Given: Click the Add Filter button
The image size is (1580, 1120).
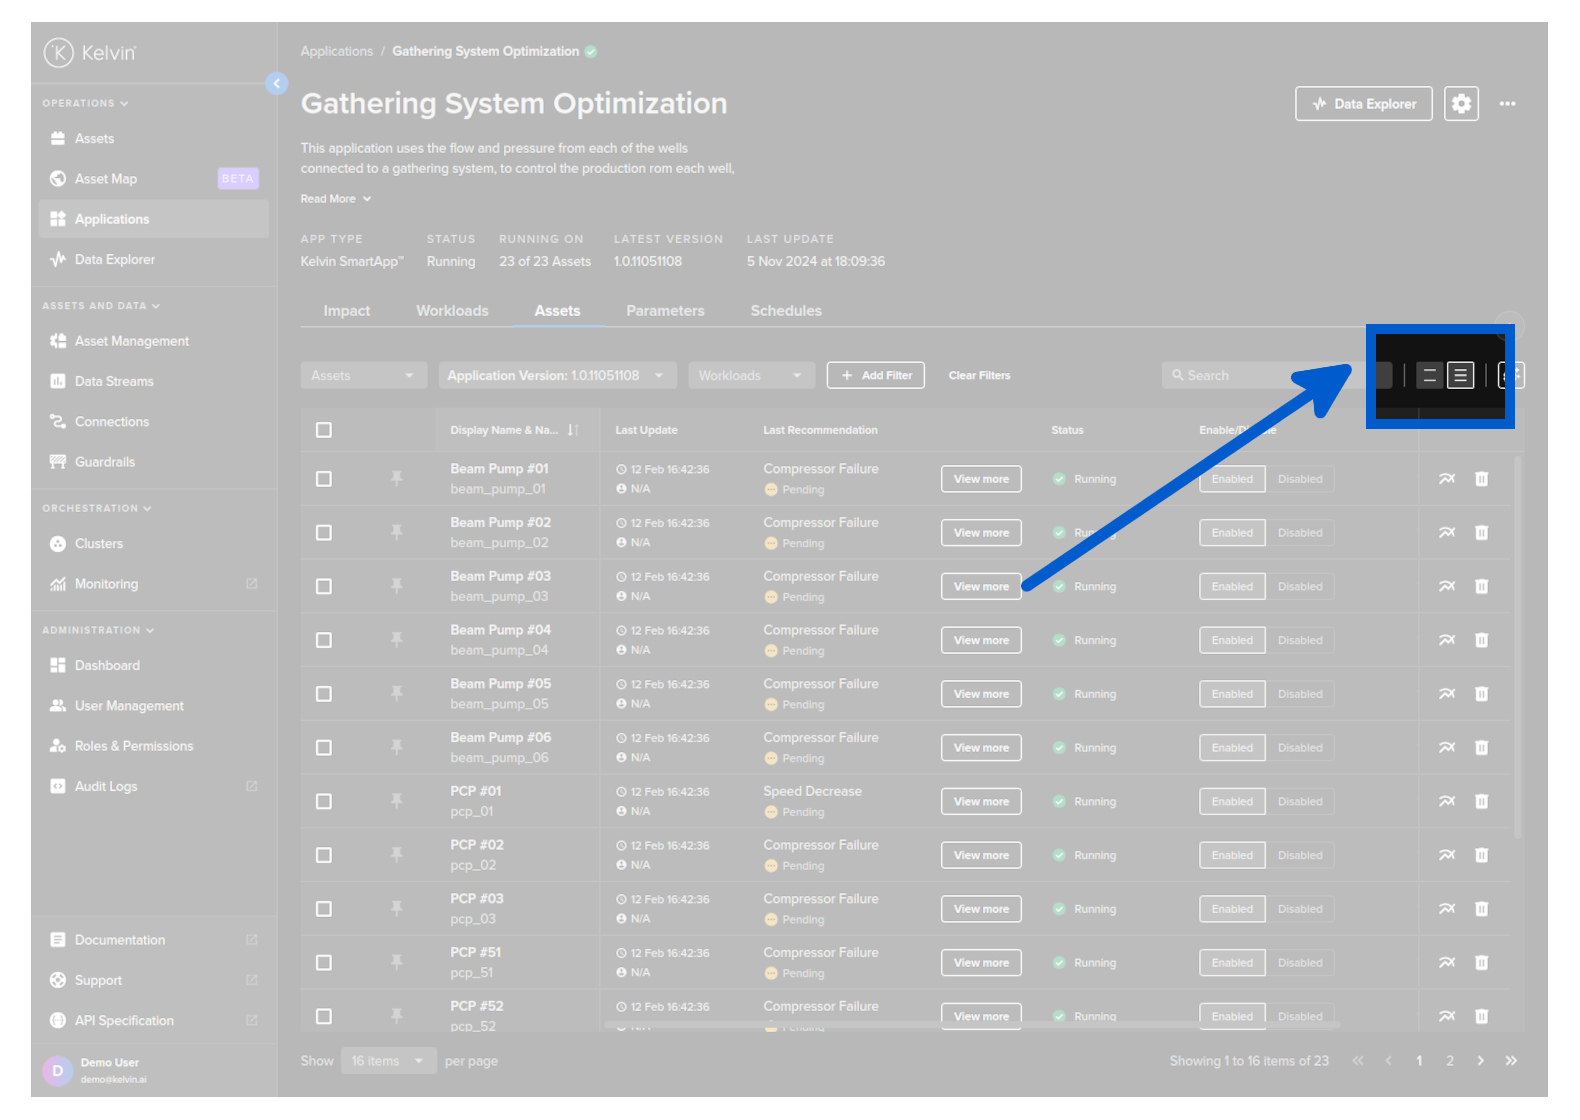Looking at the screenshot, I should [875, 376].
